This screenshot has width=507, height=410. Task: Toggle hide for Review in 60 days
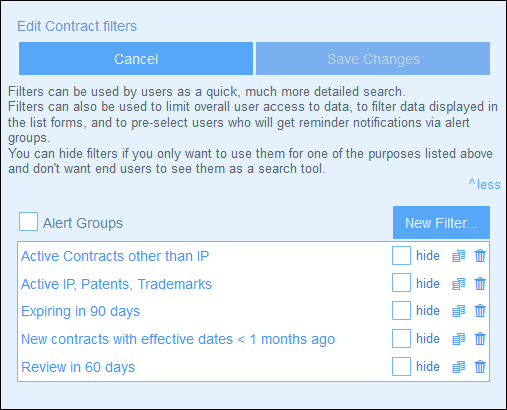click(401, 366)
